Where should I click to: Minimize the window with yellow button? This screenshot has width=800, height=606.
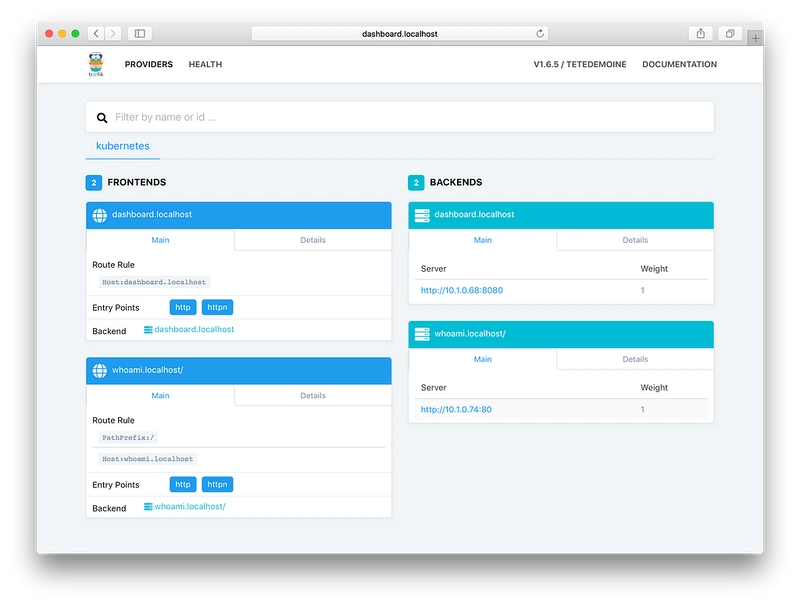tap(62, 34)
